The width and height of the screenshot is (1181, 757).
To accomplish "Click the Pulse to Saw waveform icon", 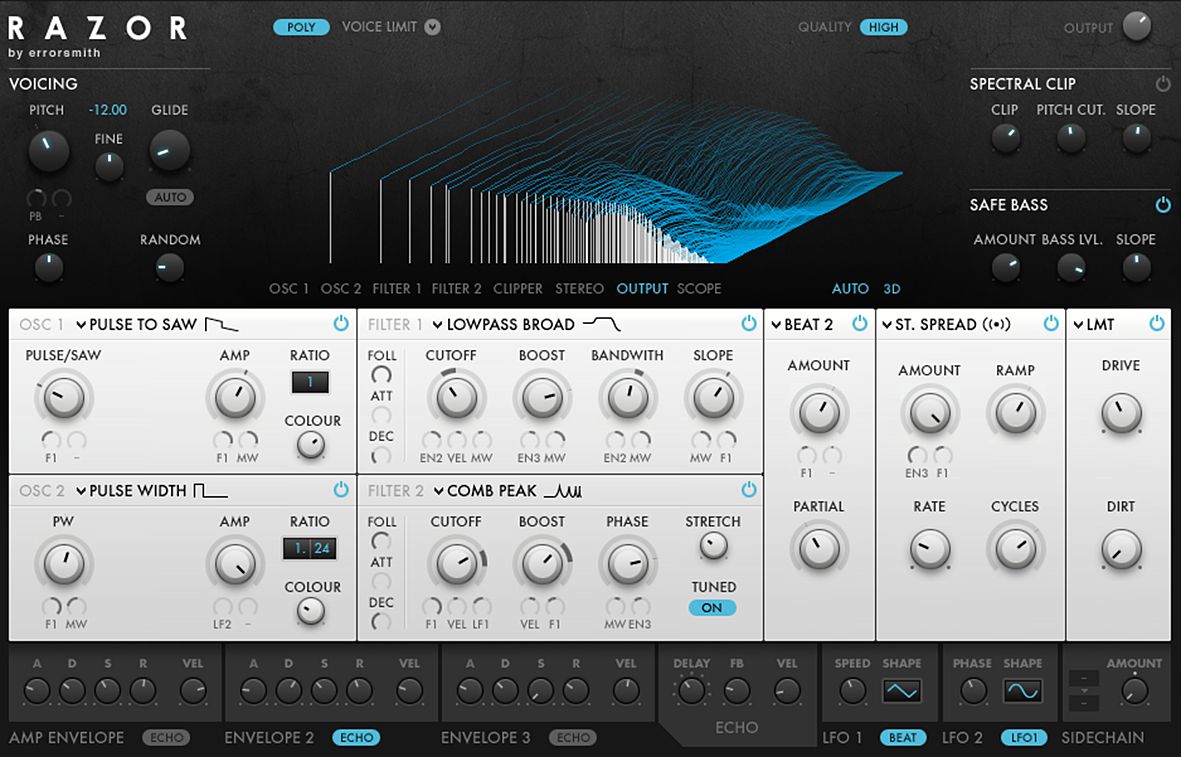I will (x=222, y=323).
